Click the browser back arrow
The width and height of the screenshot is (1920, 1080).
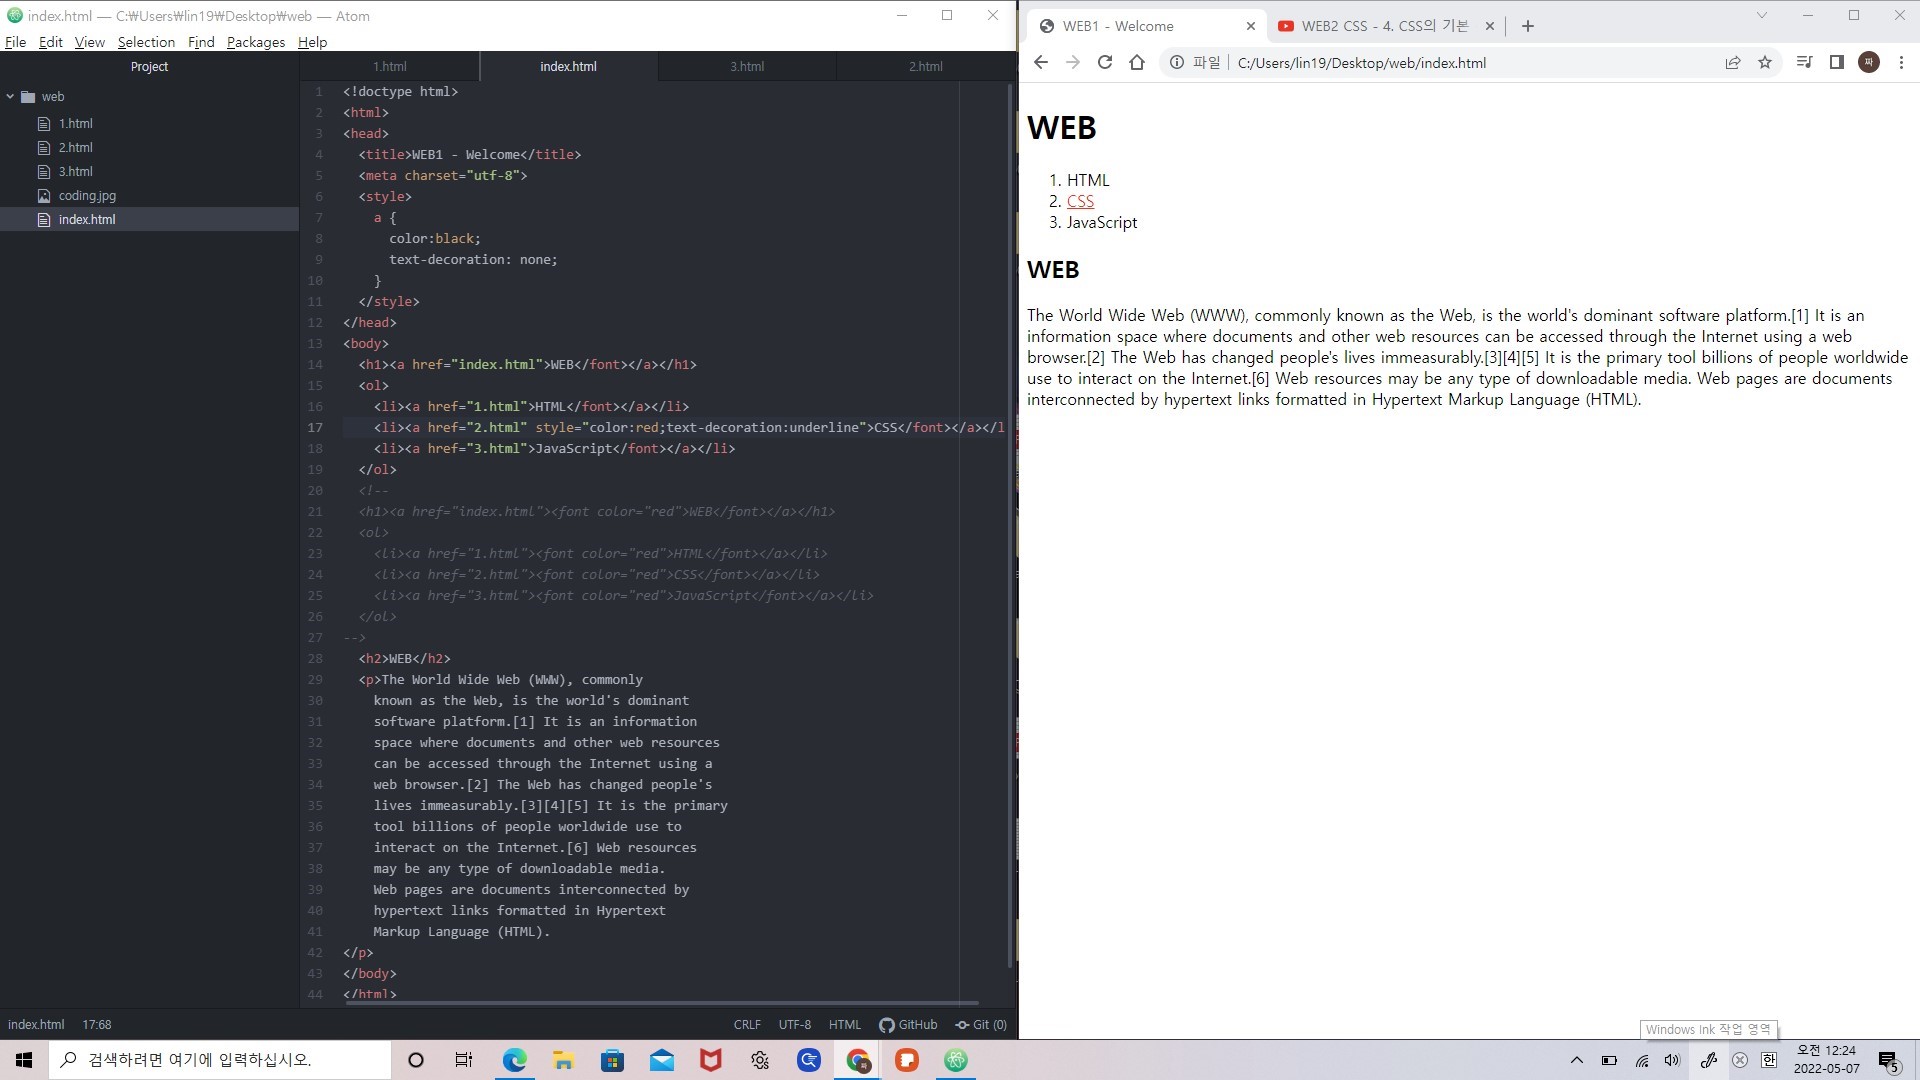[x=1040, y=62]
